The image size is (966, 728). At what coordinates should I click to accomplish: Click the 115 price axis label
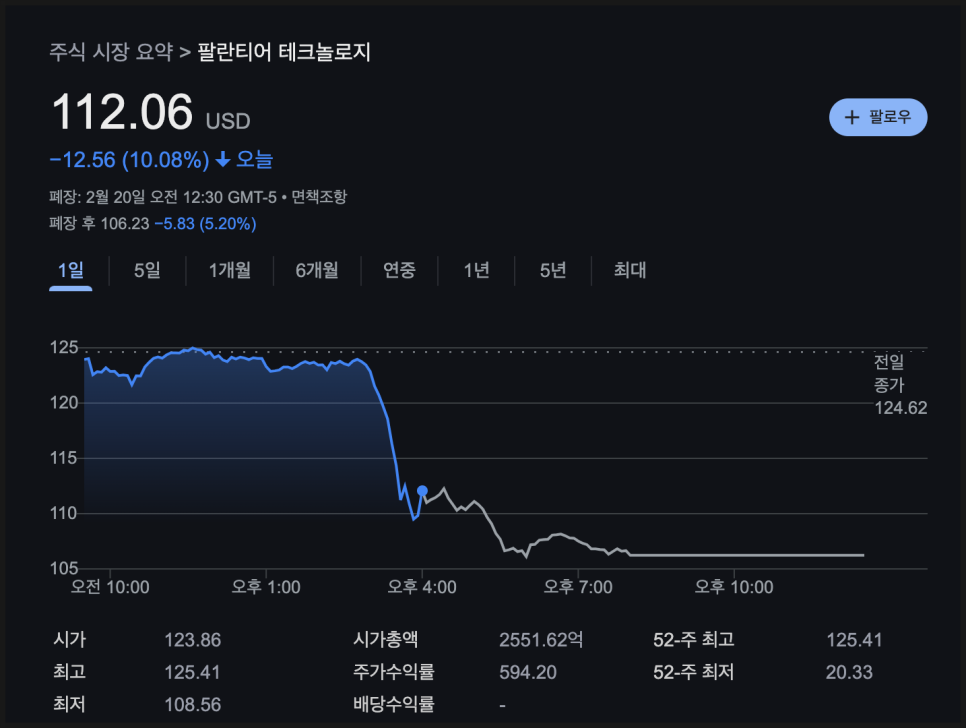(64, 458)
